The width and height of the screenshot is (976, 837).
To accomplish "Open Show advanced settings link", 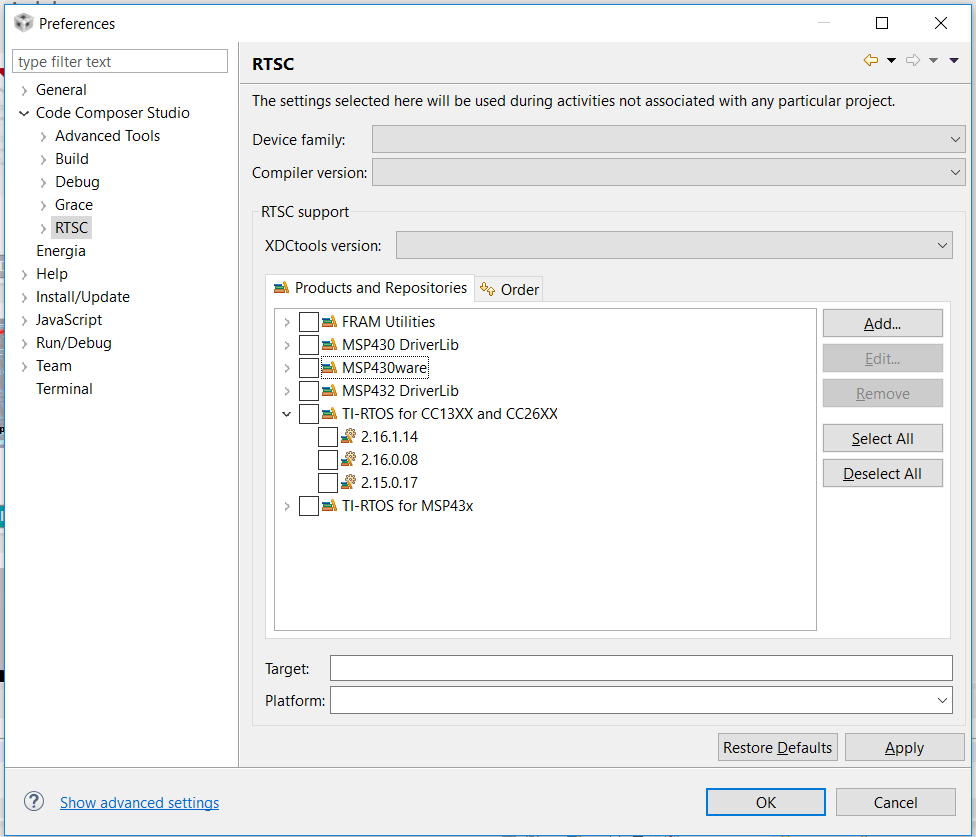I will 139,803.
